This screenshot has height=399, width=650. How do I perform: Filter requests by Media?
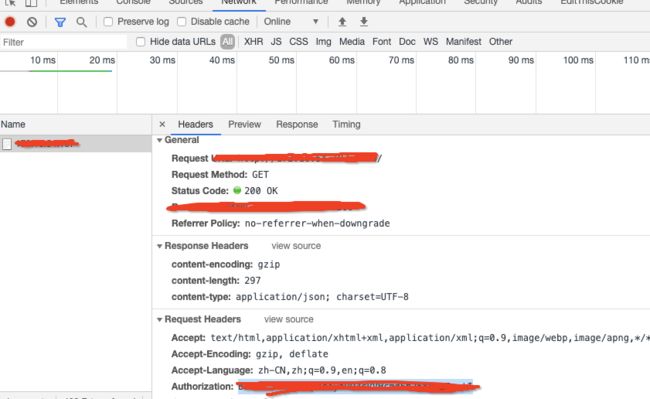pos(352,42)
